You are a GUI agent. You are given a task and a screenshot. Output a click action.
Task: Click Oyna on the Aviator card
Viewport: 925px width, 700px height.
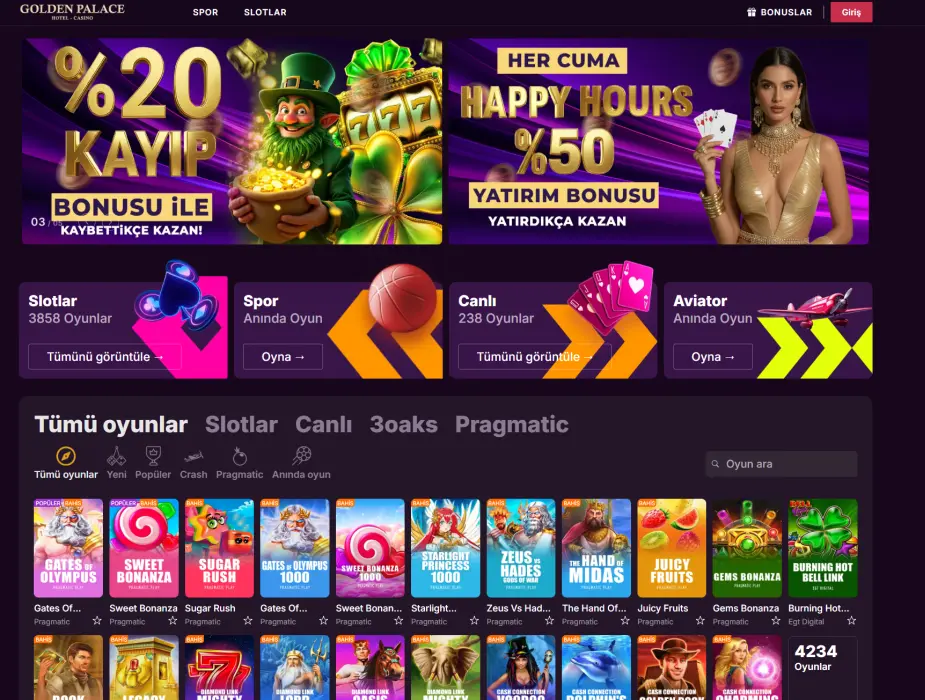point(713,357)
